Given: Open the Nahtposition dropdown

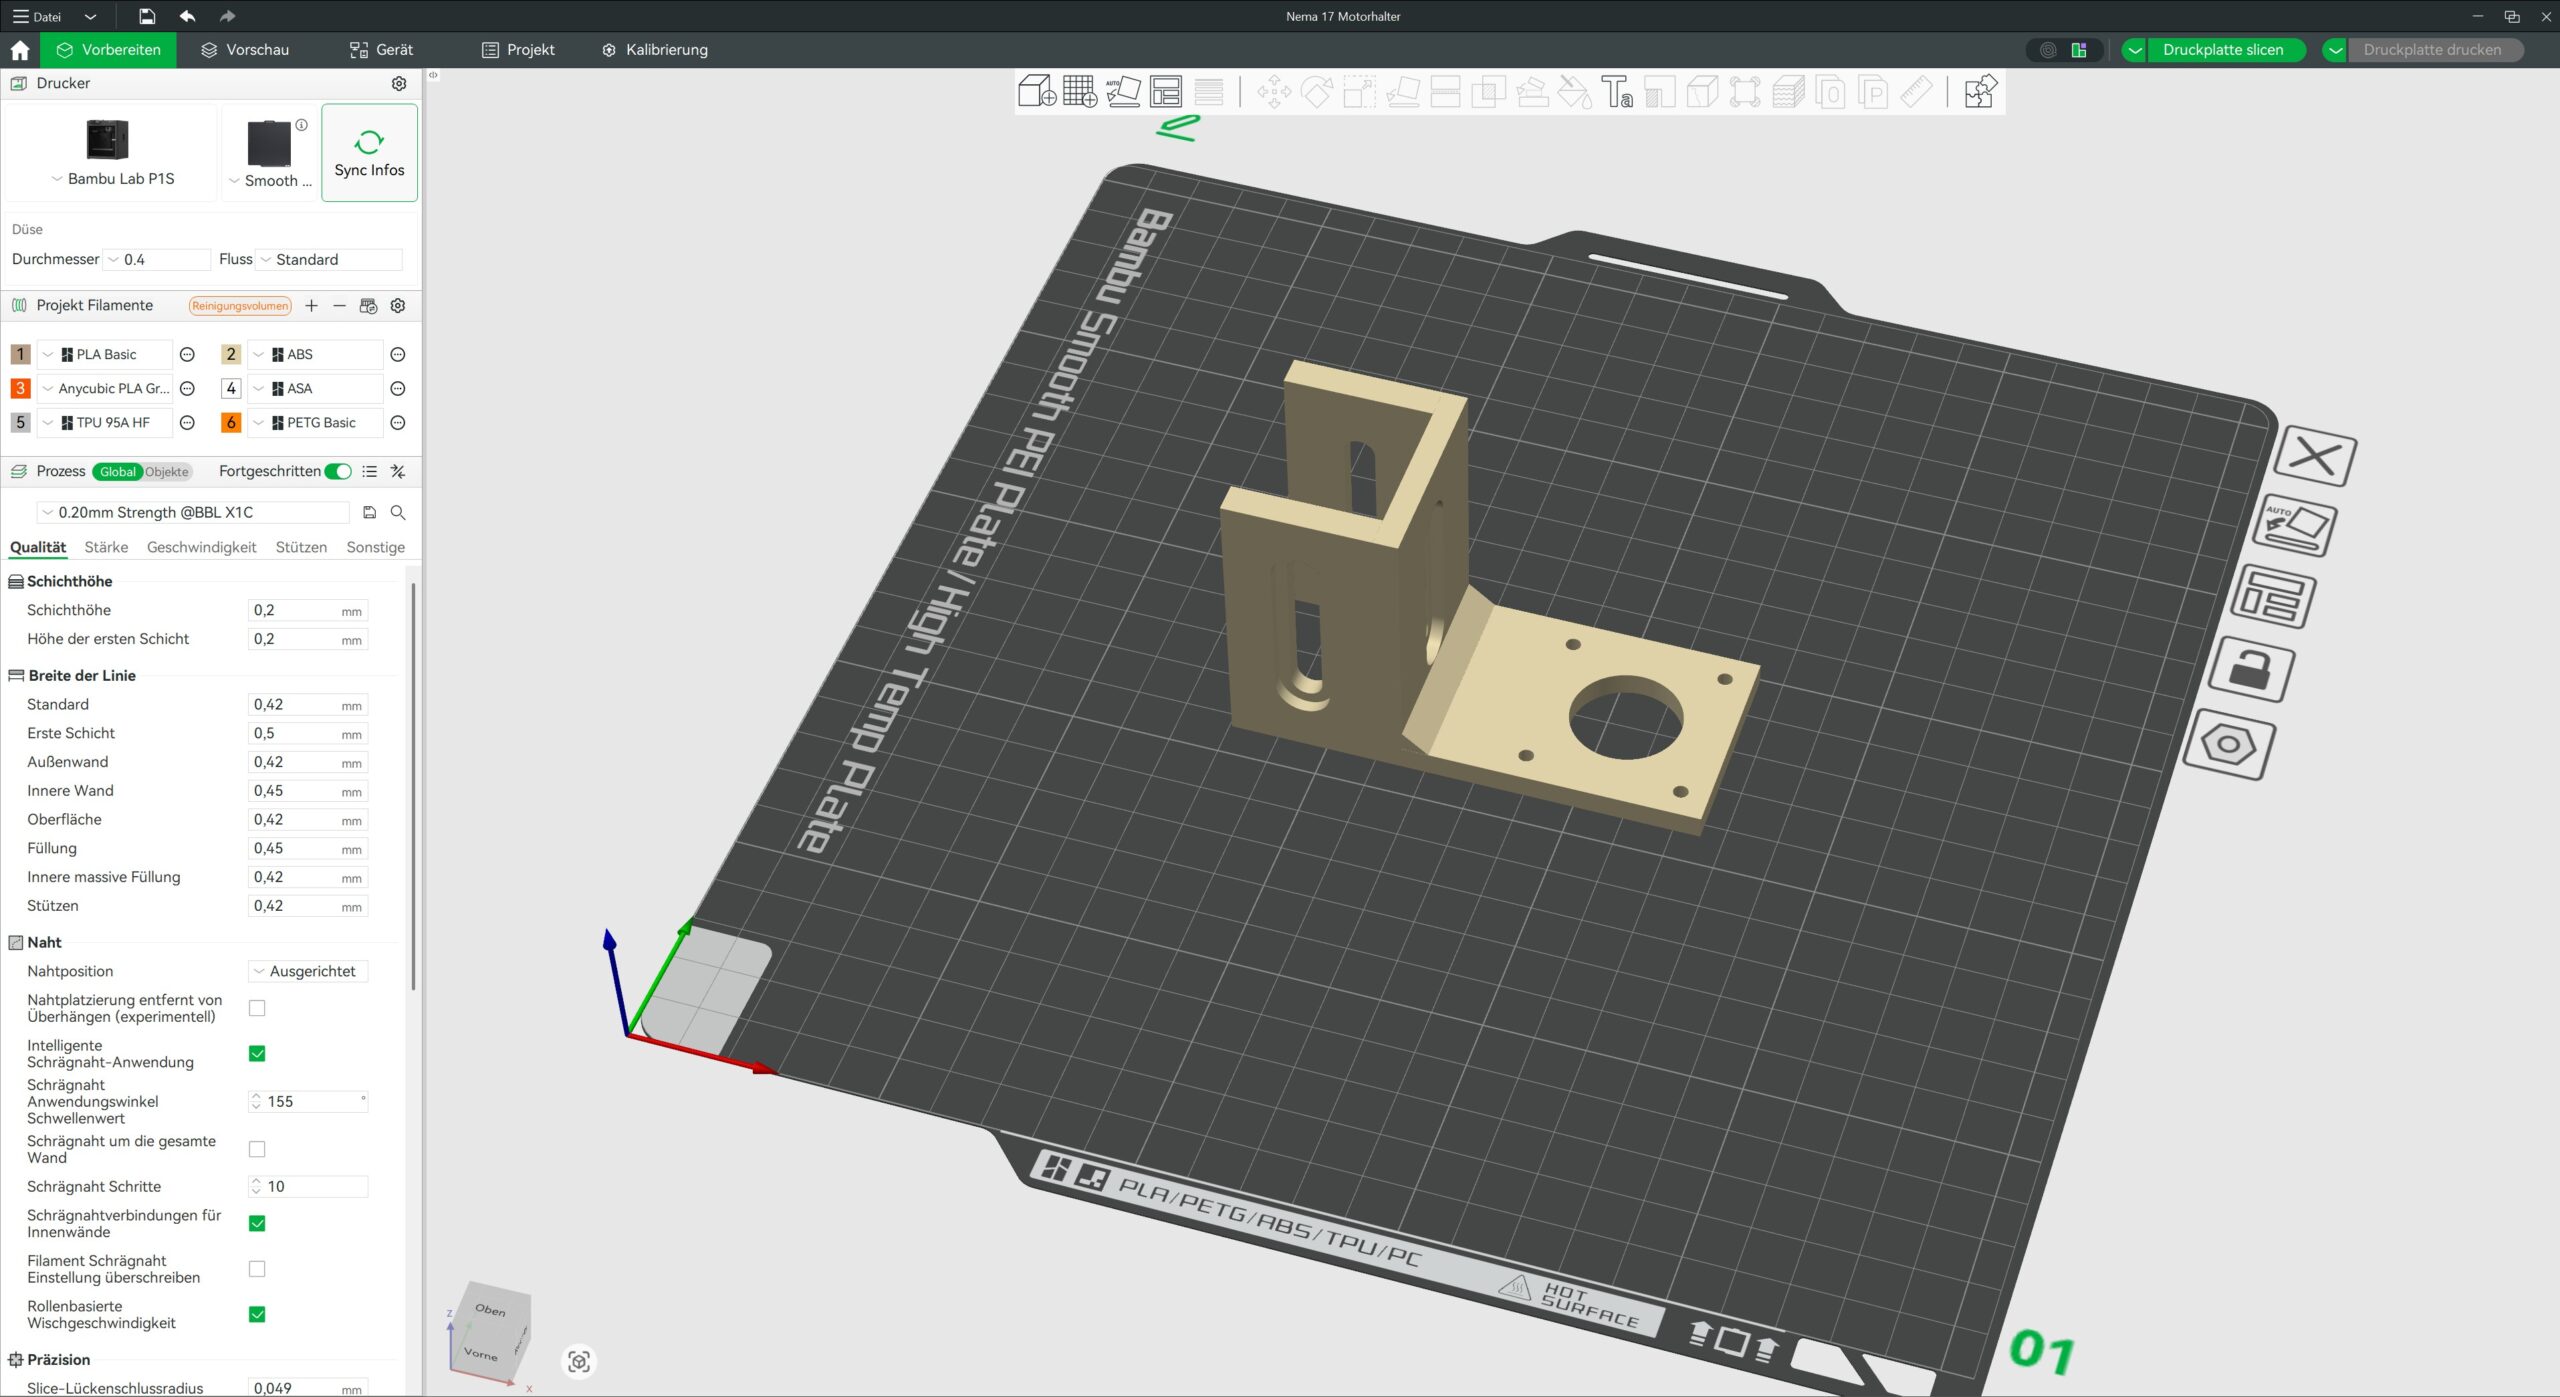Looking at the screenshot, I should click(x=308, y=971).
